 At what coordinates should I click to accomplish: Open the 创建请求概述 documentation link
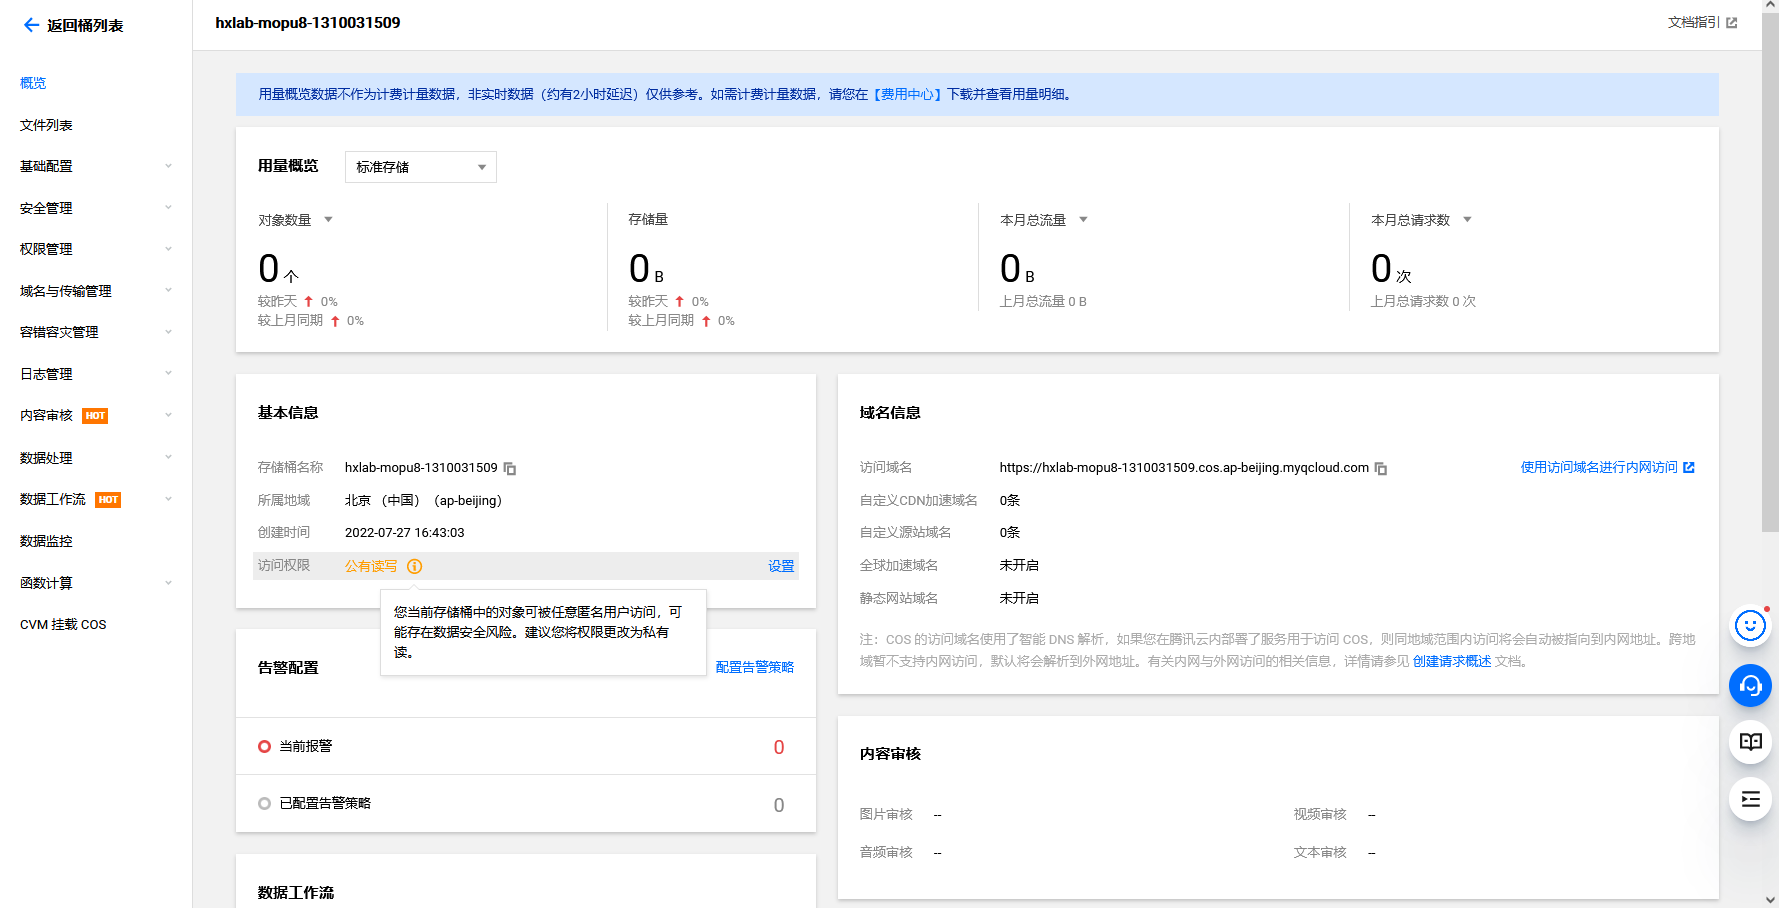[1451, 661]
